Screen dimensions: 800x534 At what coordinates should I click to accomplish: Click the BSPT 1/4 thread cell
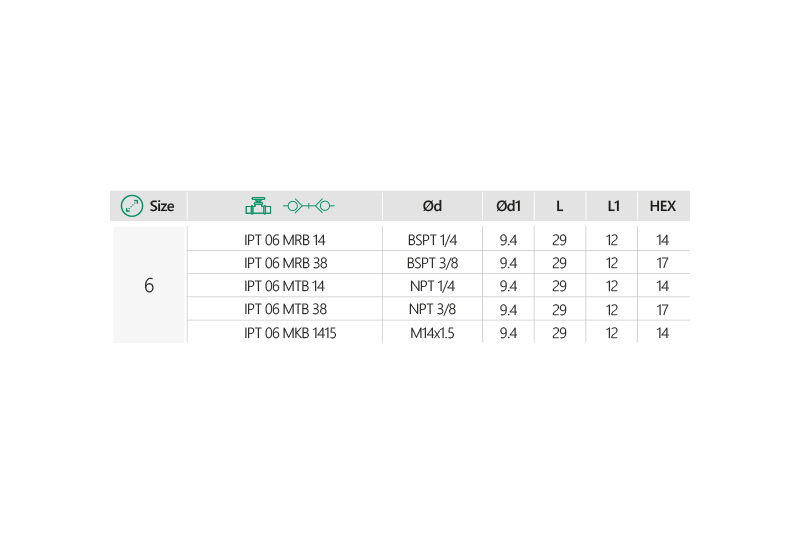[x=432, y=240]
